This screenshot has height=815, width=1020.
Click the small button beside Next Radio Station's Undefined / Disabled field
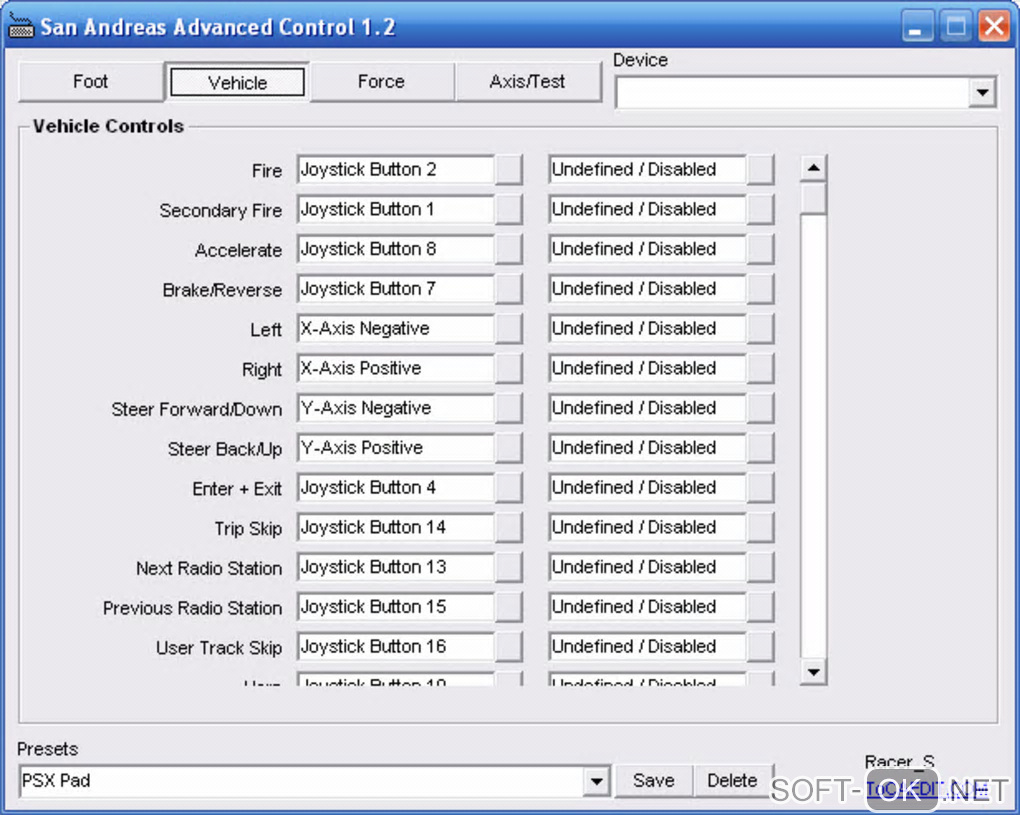(760, 567)
